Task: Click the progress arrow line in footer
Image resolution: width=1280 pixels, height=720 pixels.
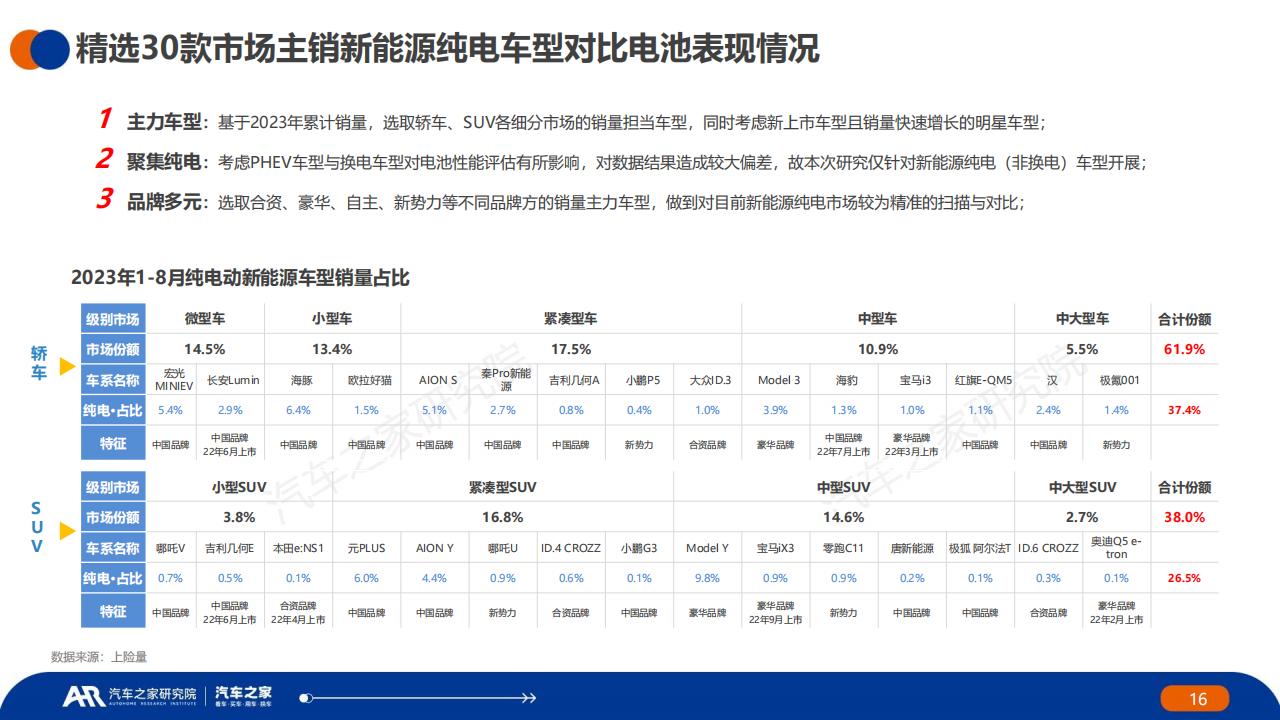Action: pyautogui.click(x=418, y=697)
